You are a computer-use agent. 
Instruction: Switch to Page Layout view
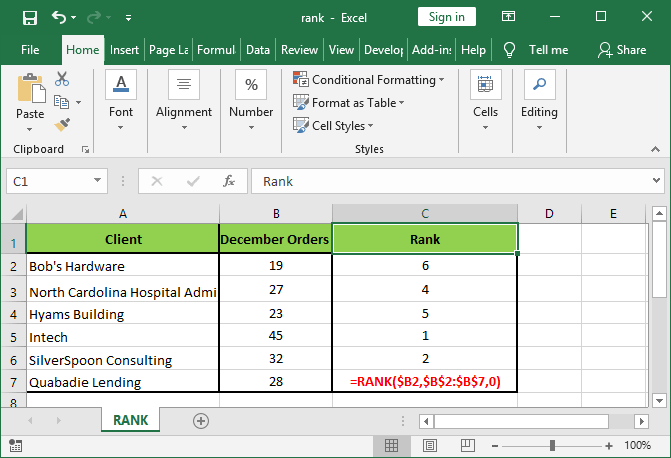[x=430, y=446]
